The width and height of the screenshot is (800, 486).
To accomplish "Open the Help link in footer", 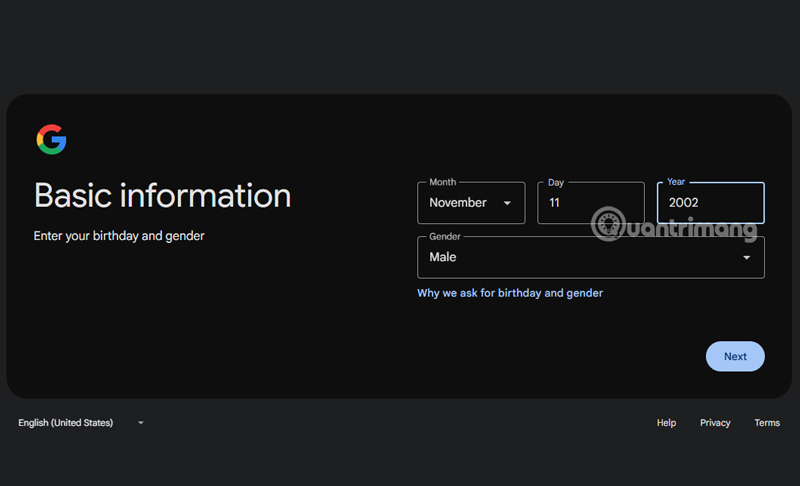I will tap(666, 423).
